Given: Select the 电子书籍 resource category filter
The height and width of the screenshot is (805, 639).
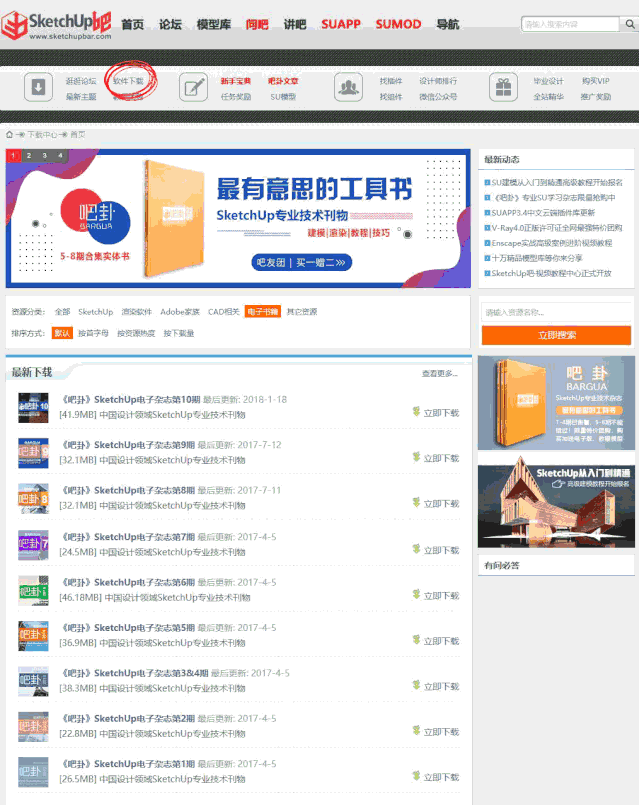Looking at the screenshot, I should click(263, 312).
